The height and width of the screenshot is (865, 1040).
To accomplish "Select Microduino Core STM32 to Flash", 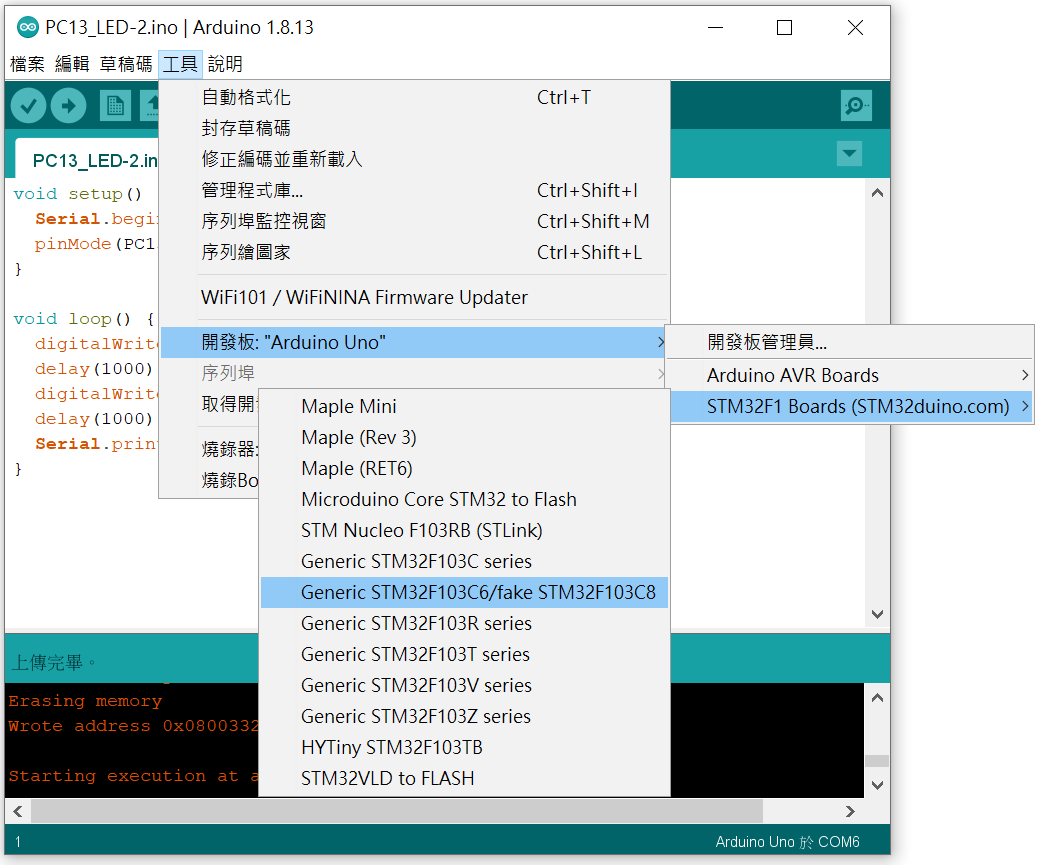I will pos(464,499).
